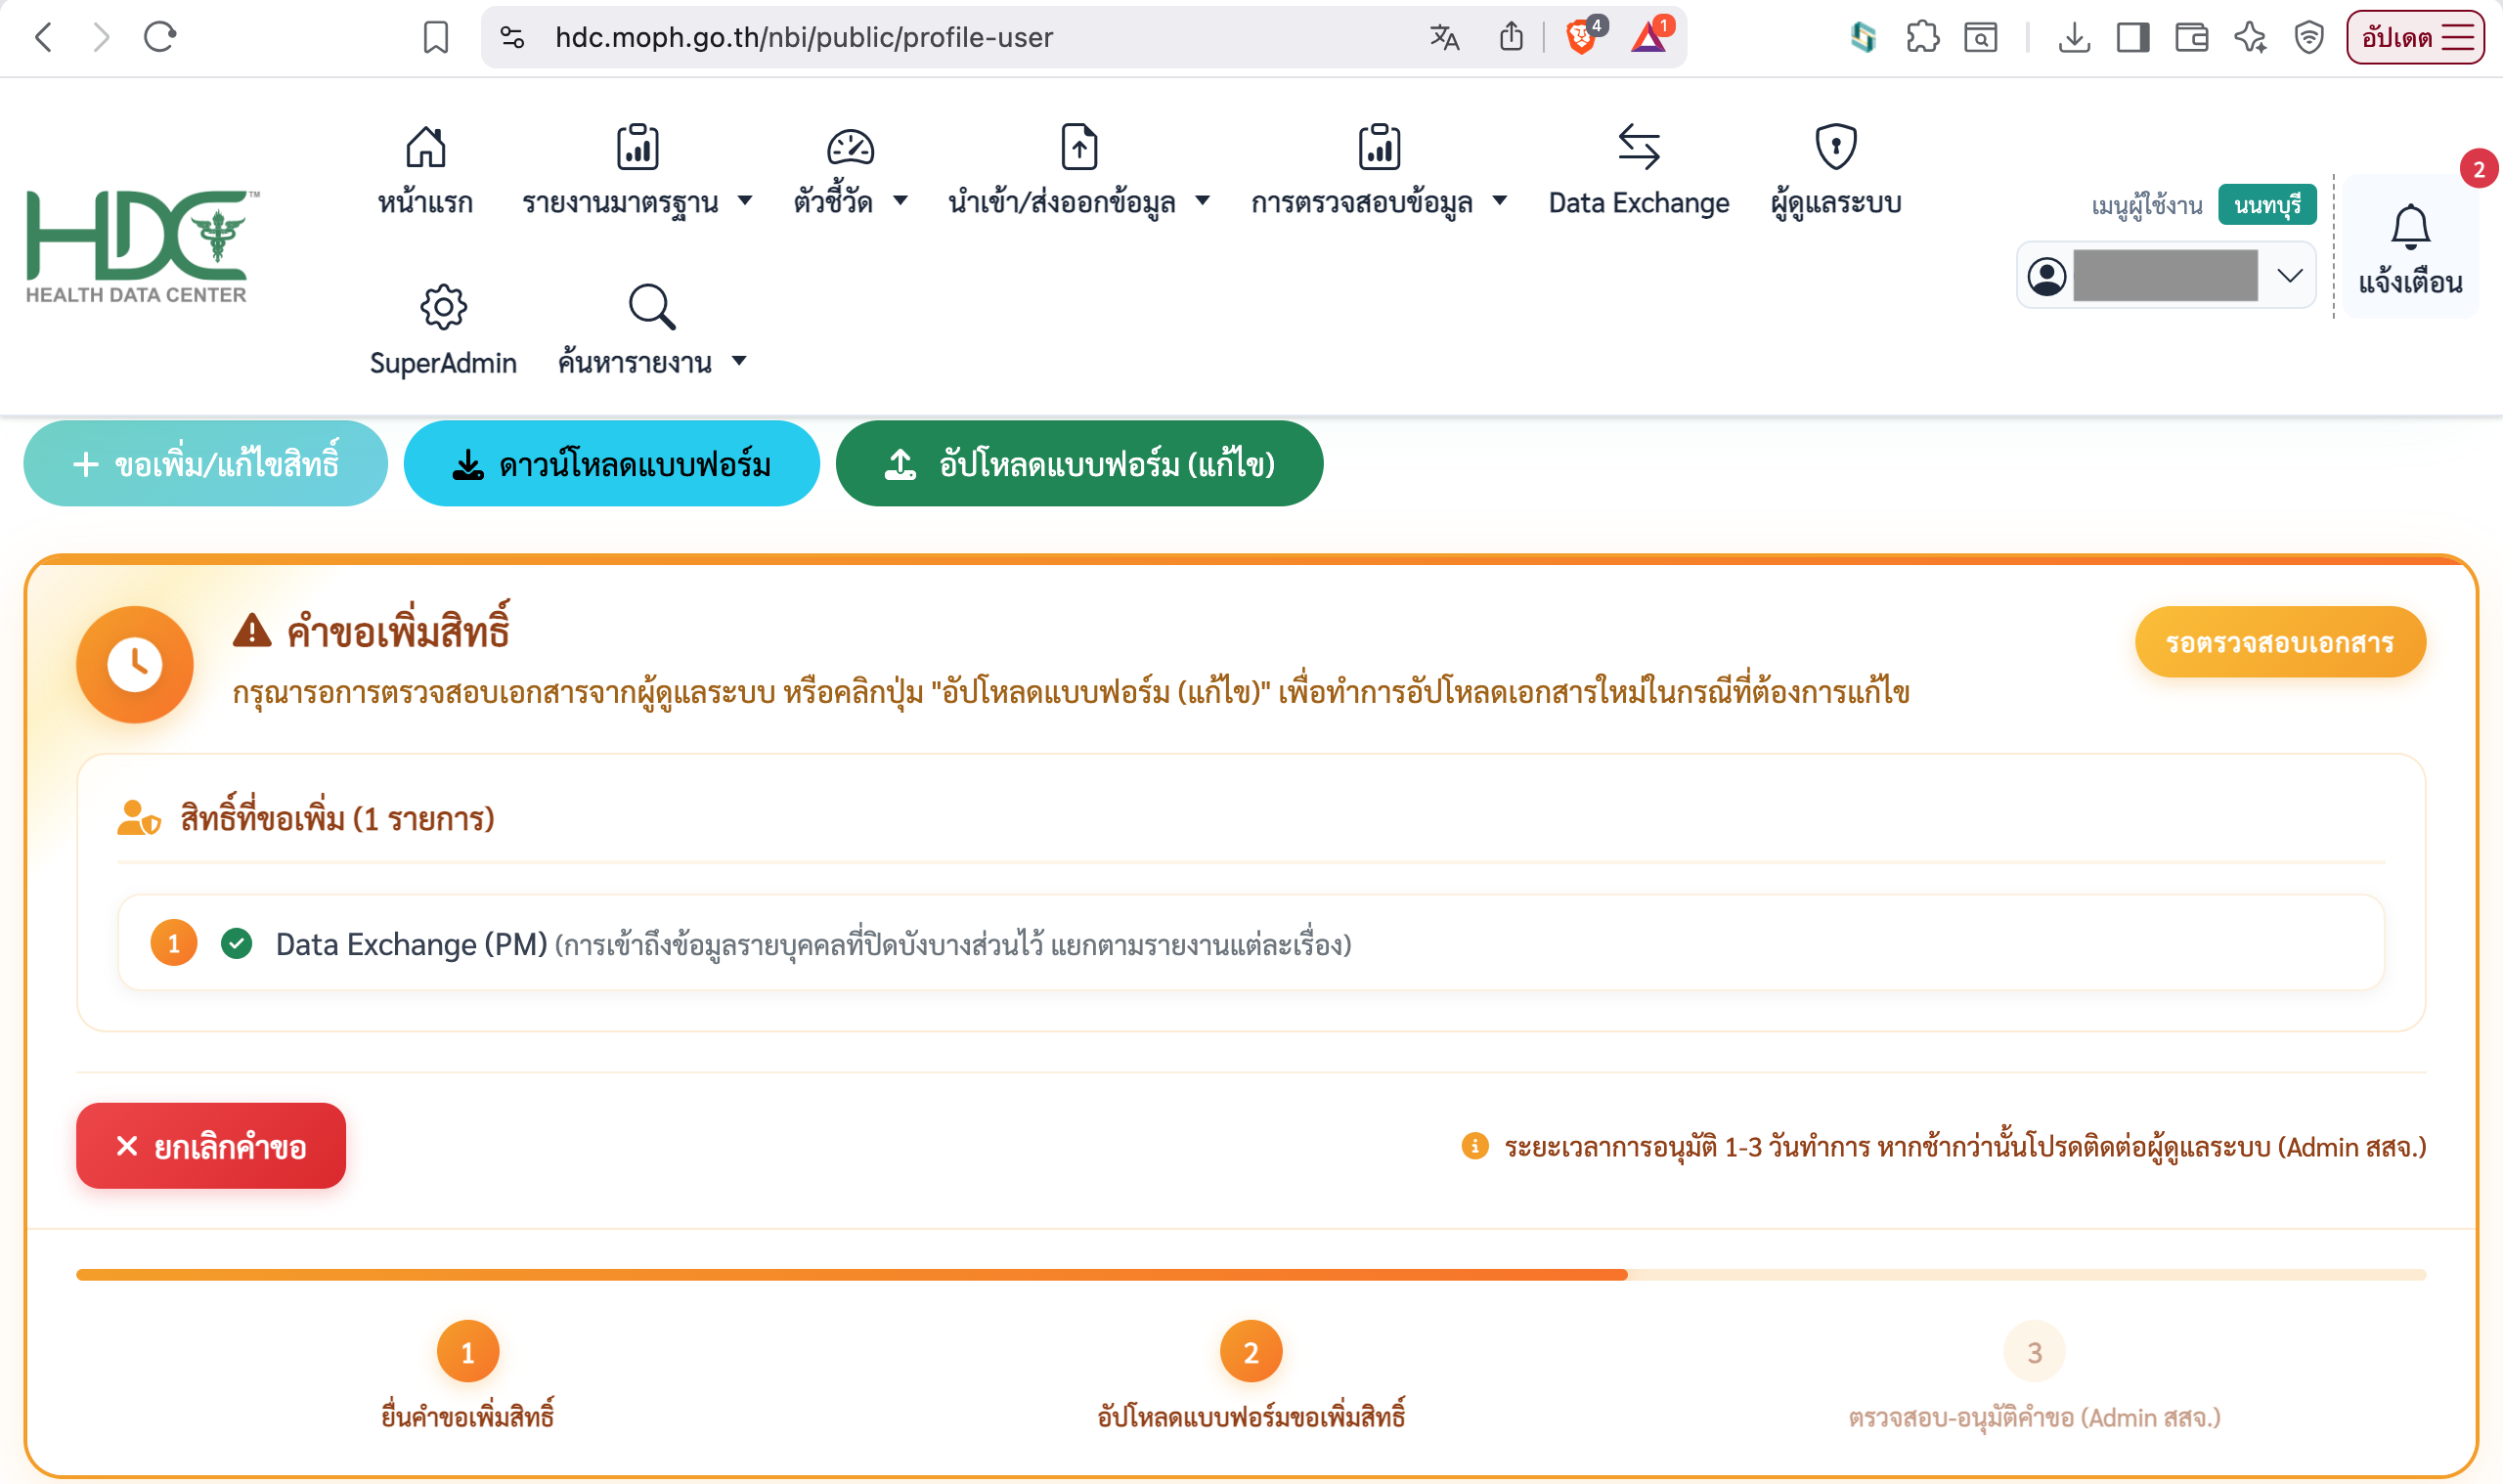Image resolution: width=2503 pixels, height=1484 pixels.
Task: Expand ตัวชี้วัด dropdown arrow
Action: pos(900,201)
